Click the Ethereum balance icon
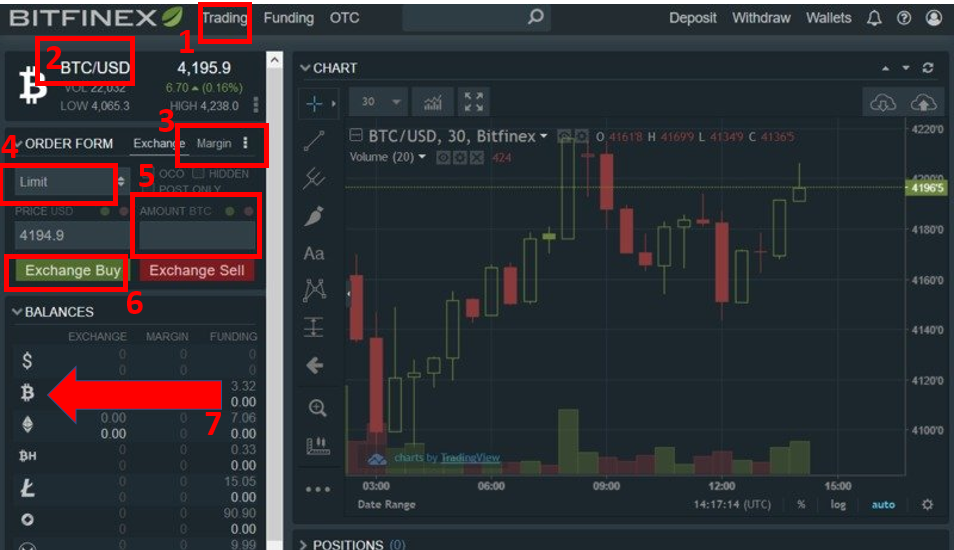954x550 pixels. click(27, 424)
